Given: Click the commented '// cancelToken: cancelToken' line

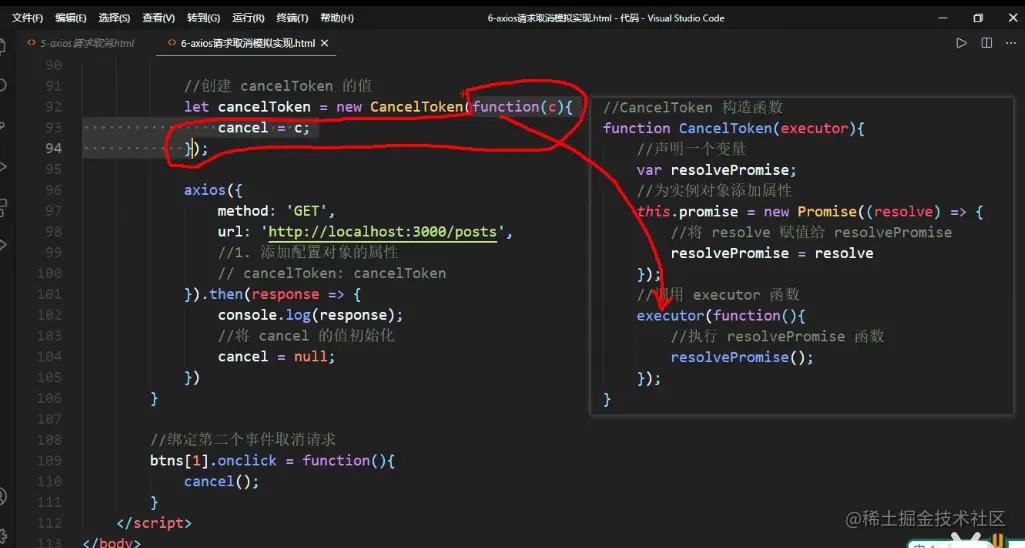Looking at the screenshot, I should click(332, 273).
